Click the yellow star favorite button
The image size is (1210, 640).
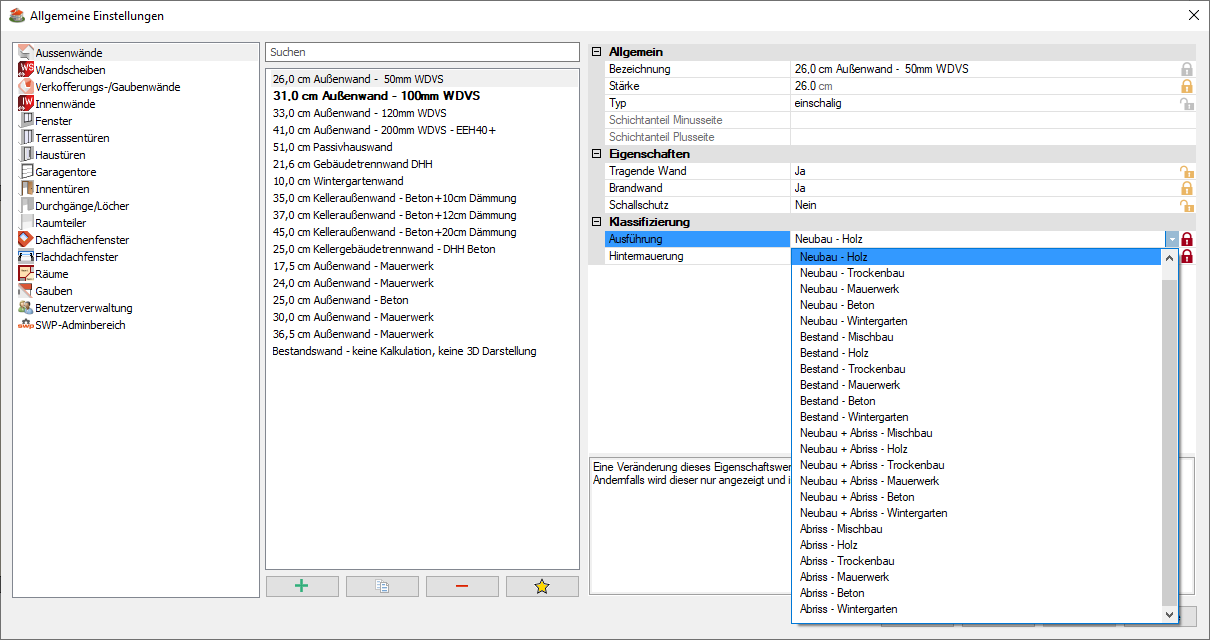pos(542,587)
